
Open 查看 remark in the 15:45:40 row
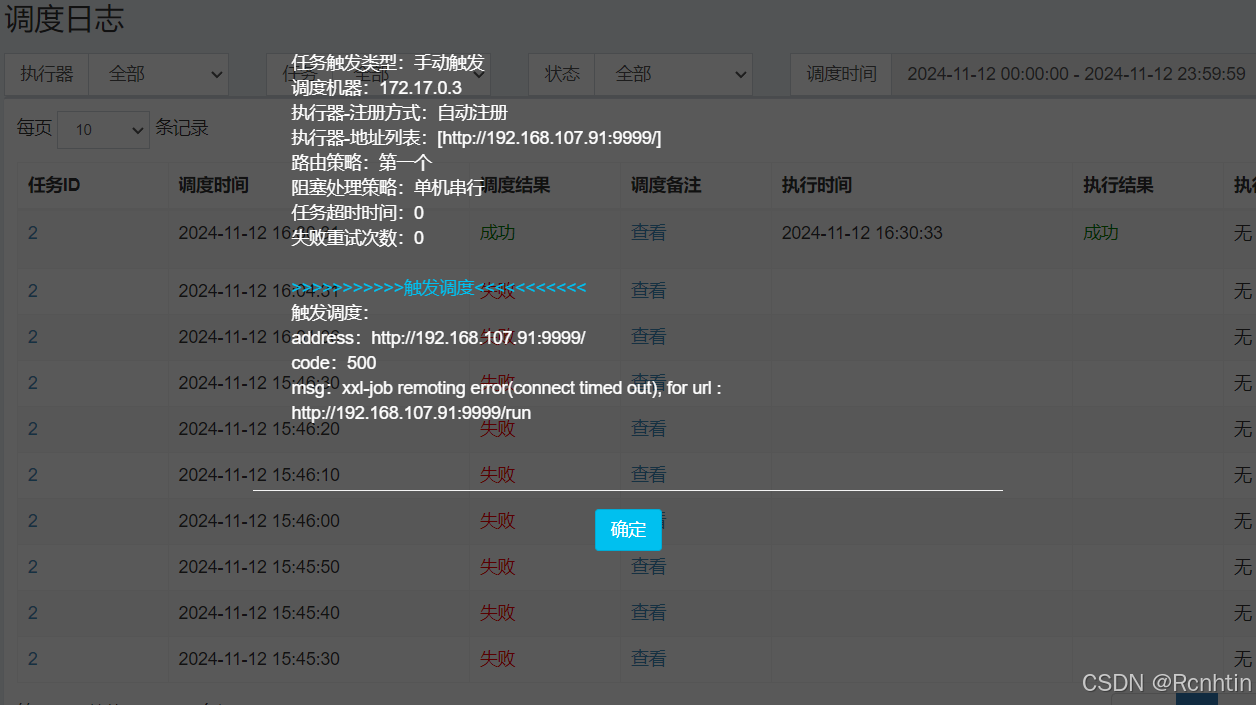click(648, 612)
